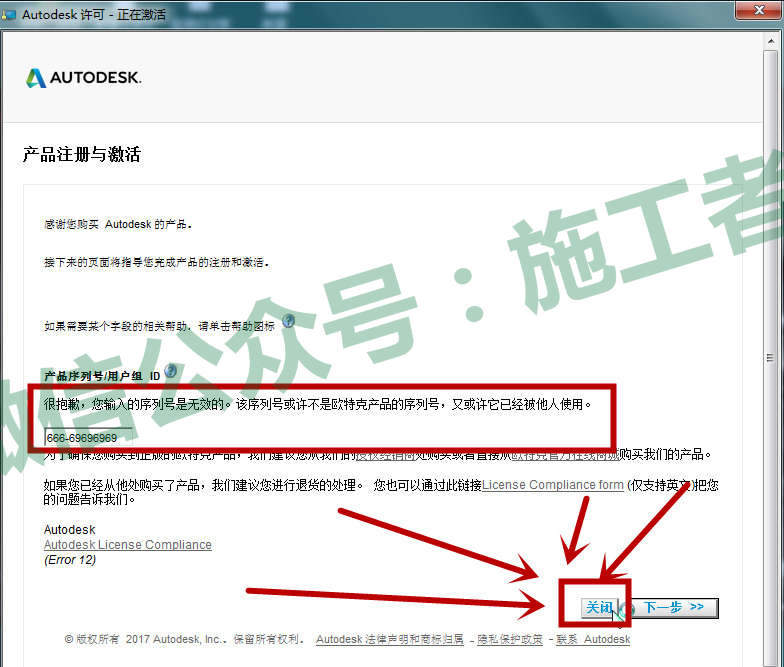Viewport: 784px width, 667px height.
Task: Click the (Error 12) text
Action: point(70,560)
